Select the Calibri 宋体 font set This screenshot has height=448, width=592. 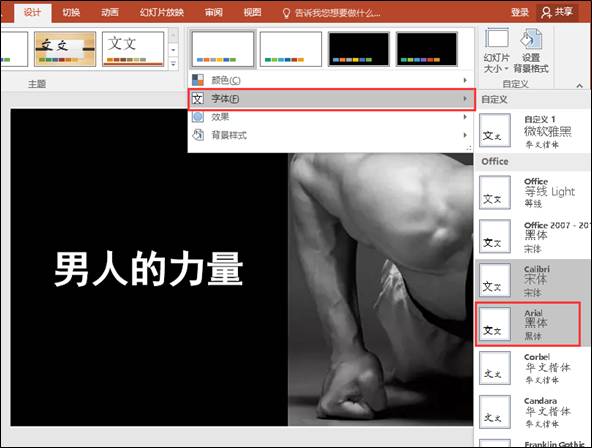tap(533, 280)
